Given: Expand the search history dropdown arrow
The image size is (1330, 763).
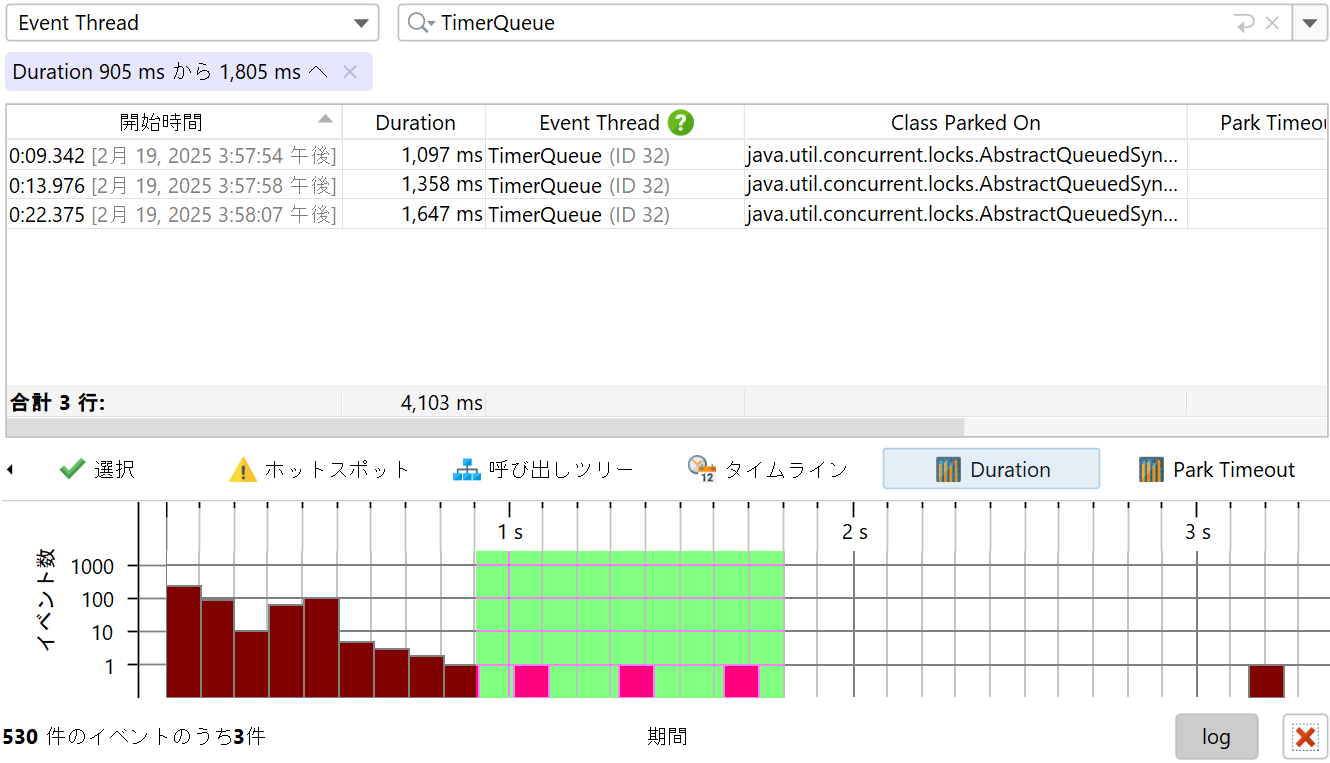Looking at the screenshot, I should [1310, 23].
